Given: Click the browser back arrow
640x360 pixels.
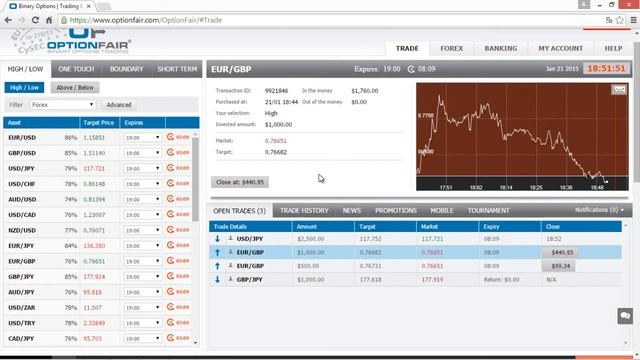Looking at the screenshot, I should (8, 20).
